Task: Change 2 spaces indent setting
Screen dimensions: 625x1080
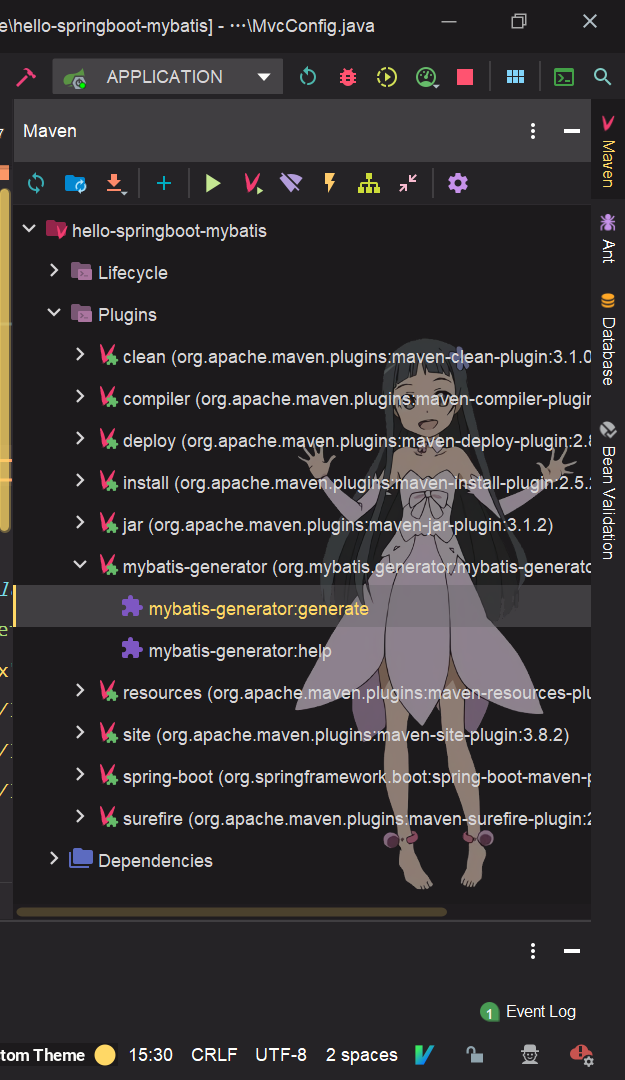Action: [x=362, y=1055]
